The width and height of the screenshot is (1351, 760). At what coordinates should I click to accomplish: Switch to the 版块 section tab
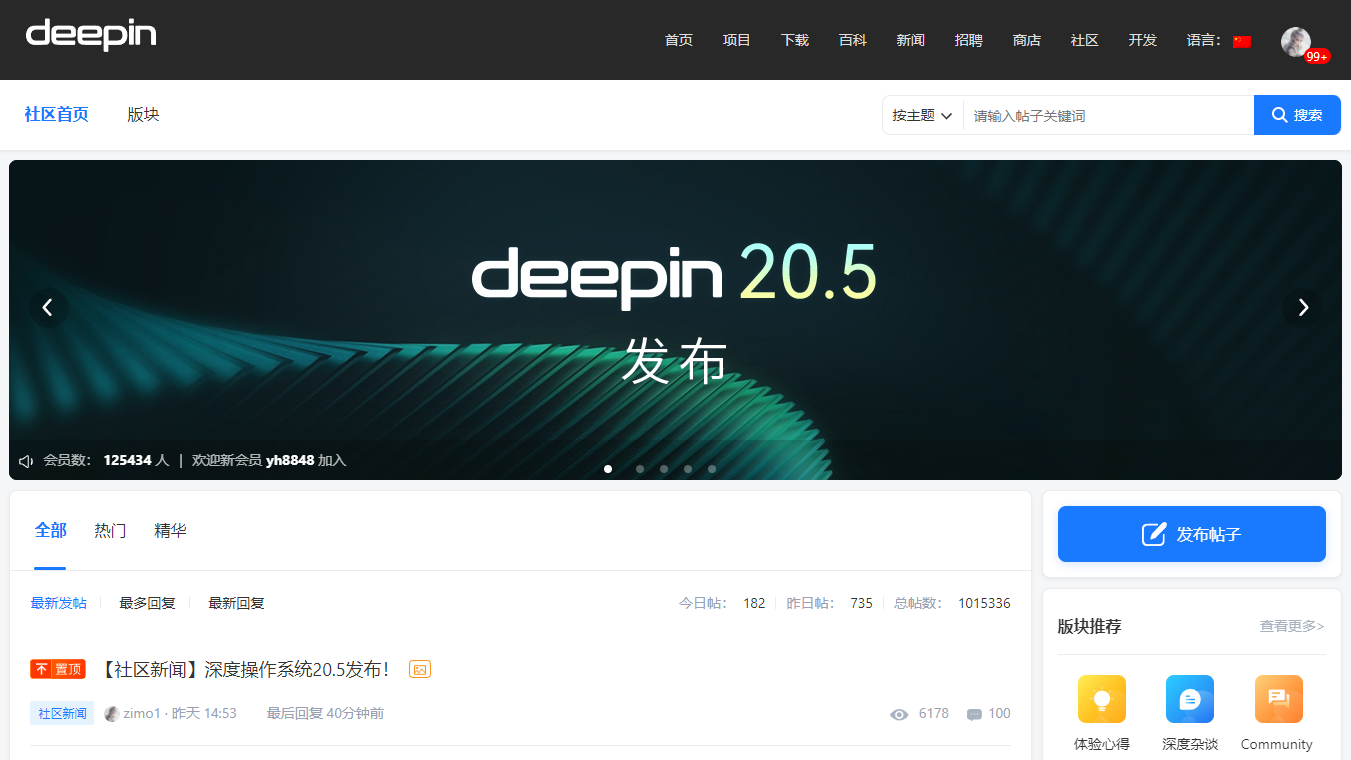[143, 115]
